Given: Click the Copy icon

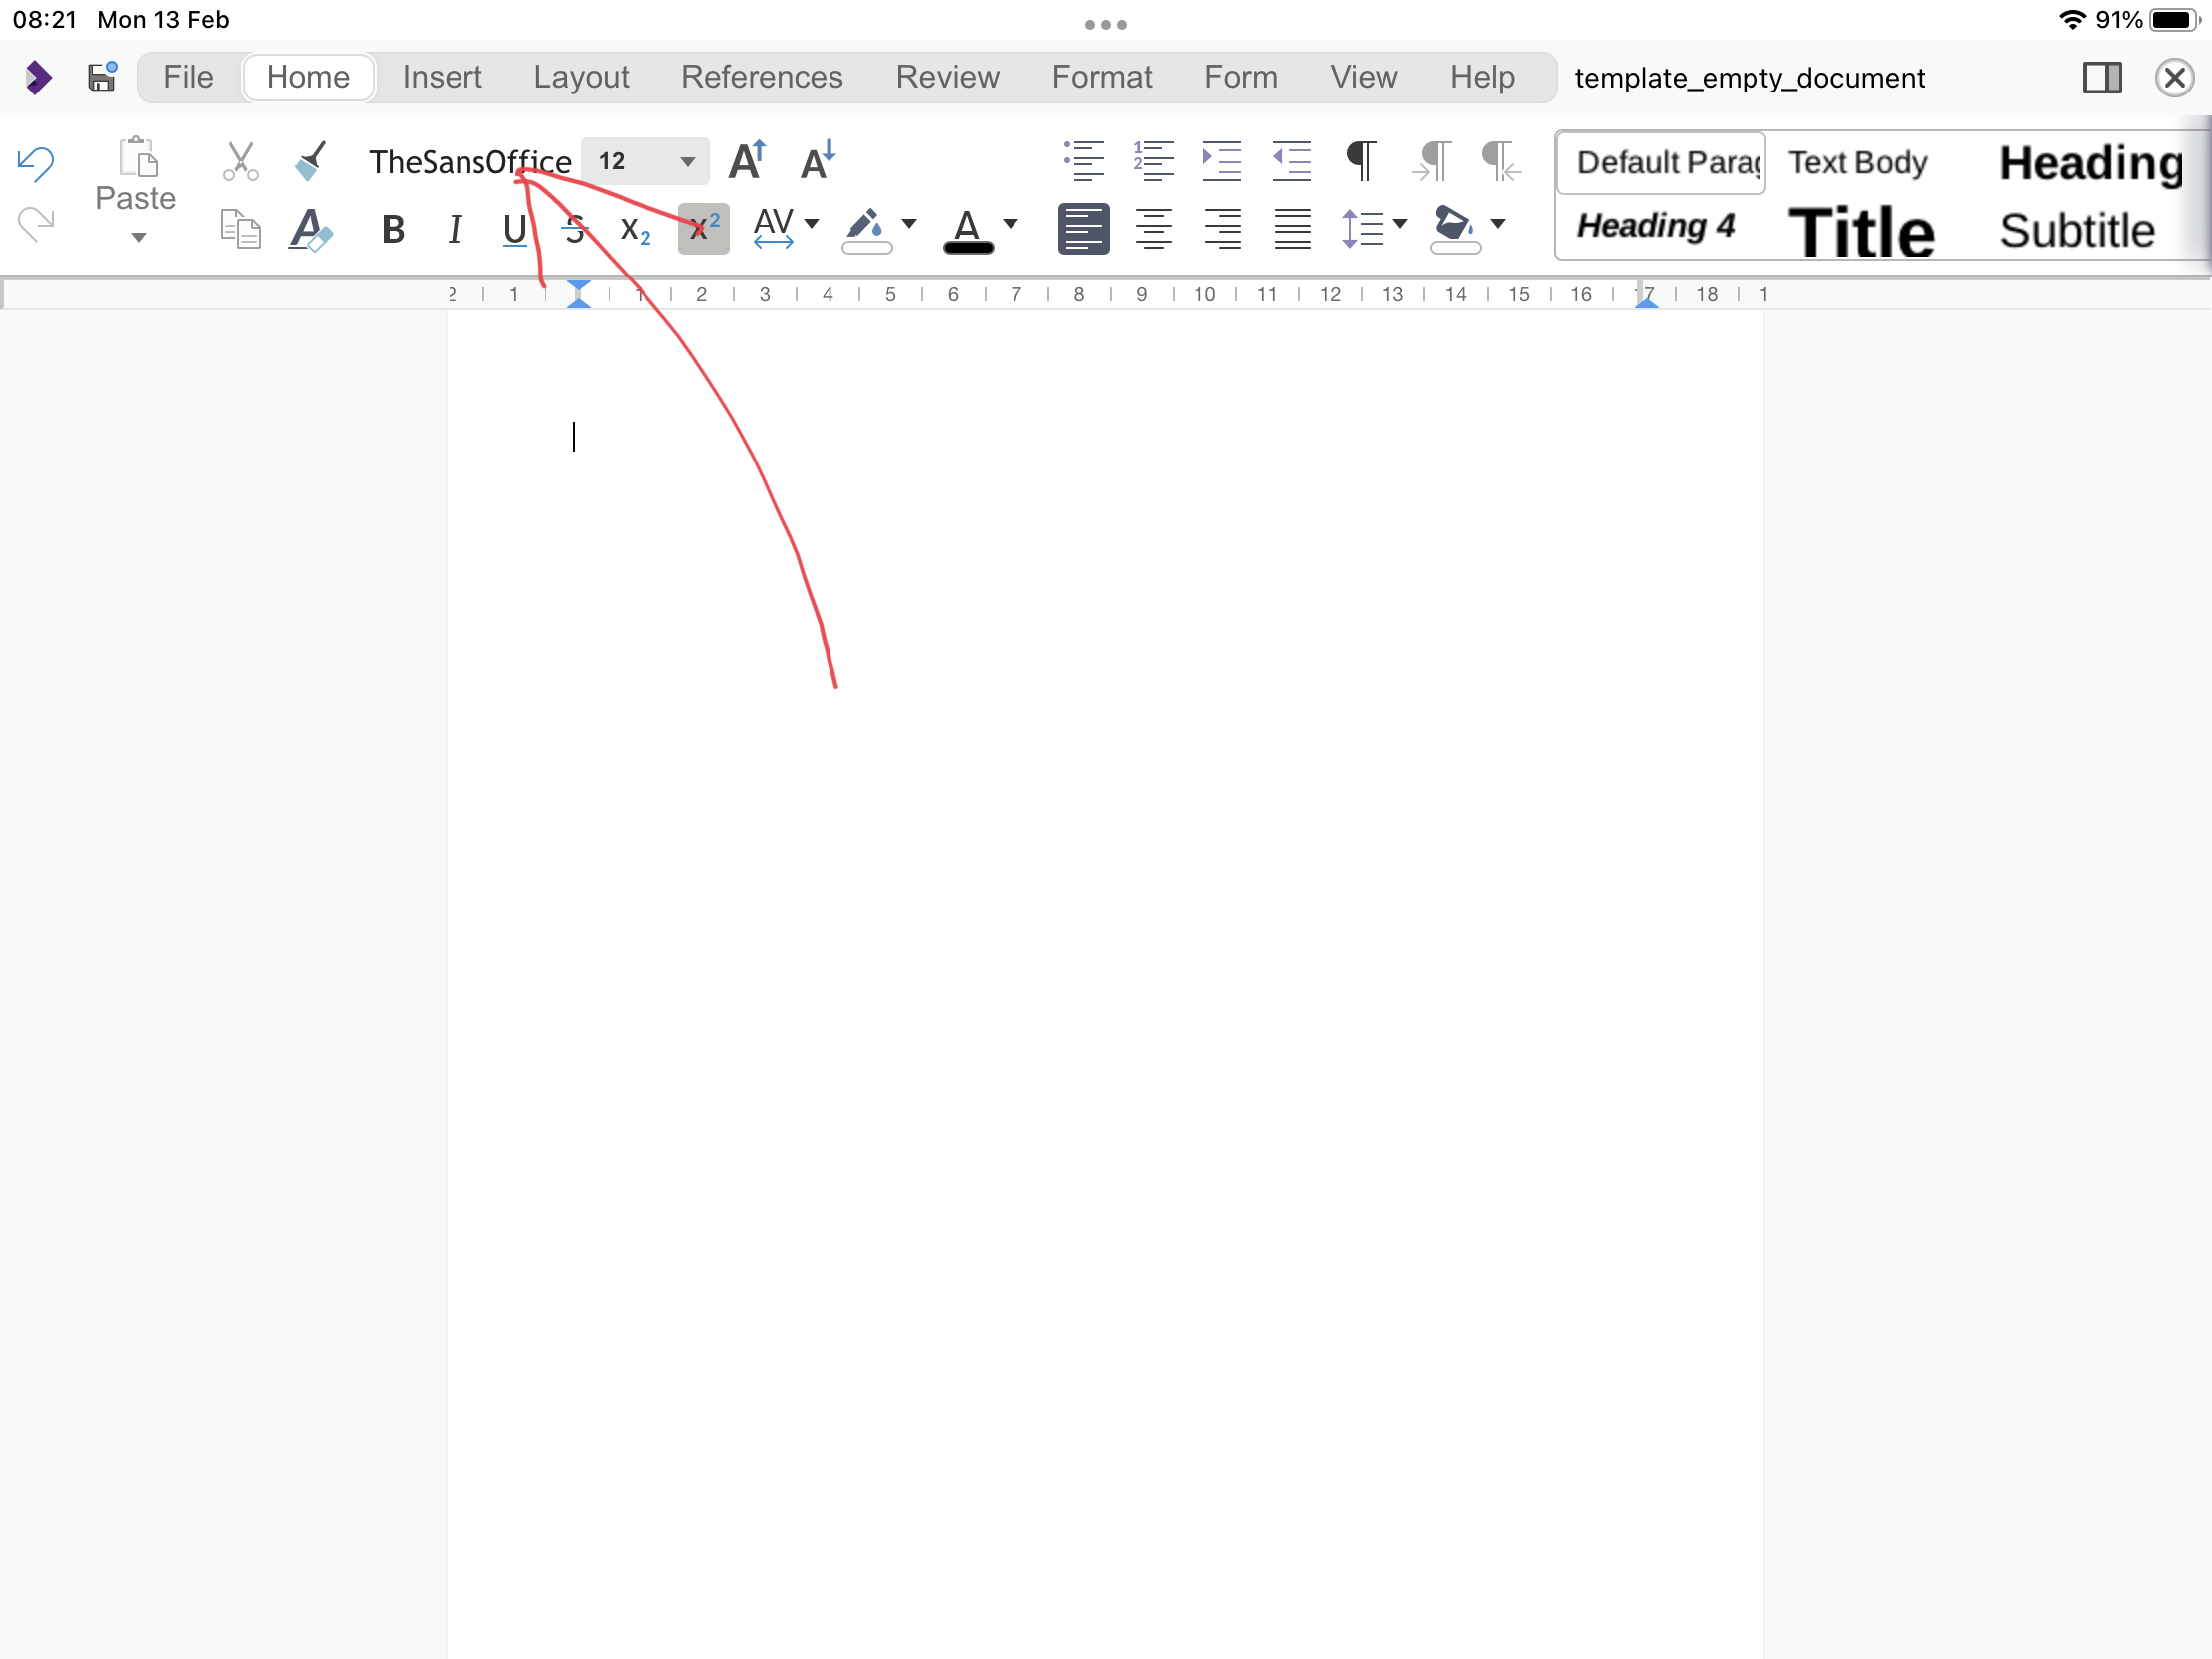Looking at the screenshot, I should pyautogui.click(x=239, y=228).
